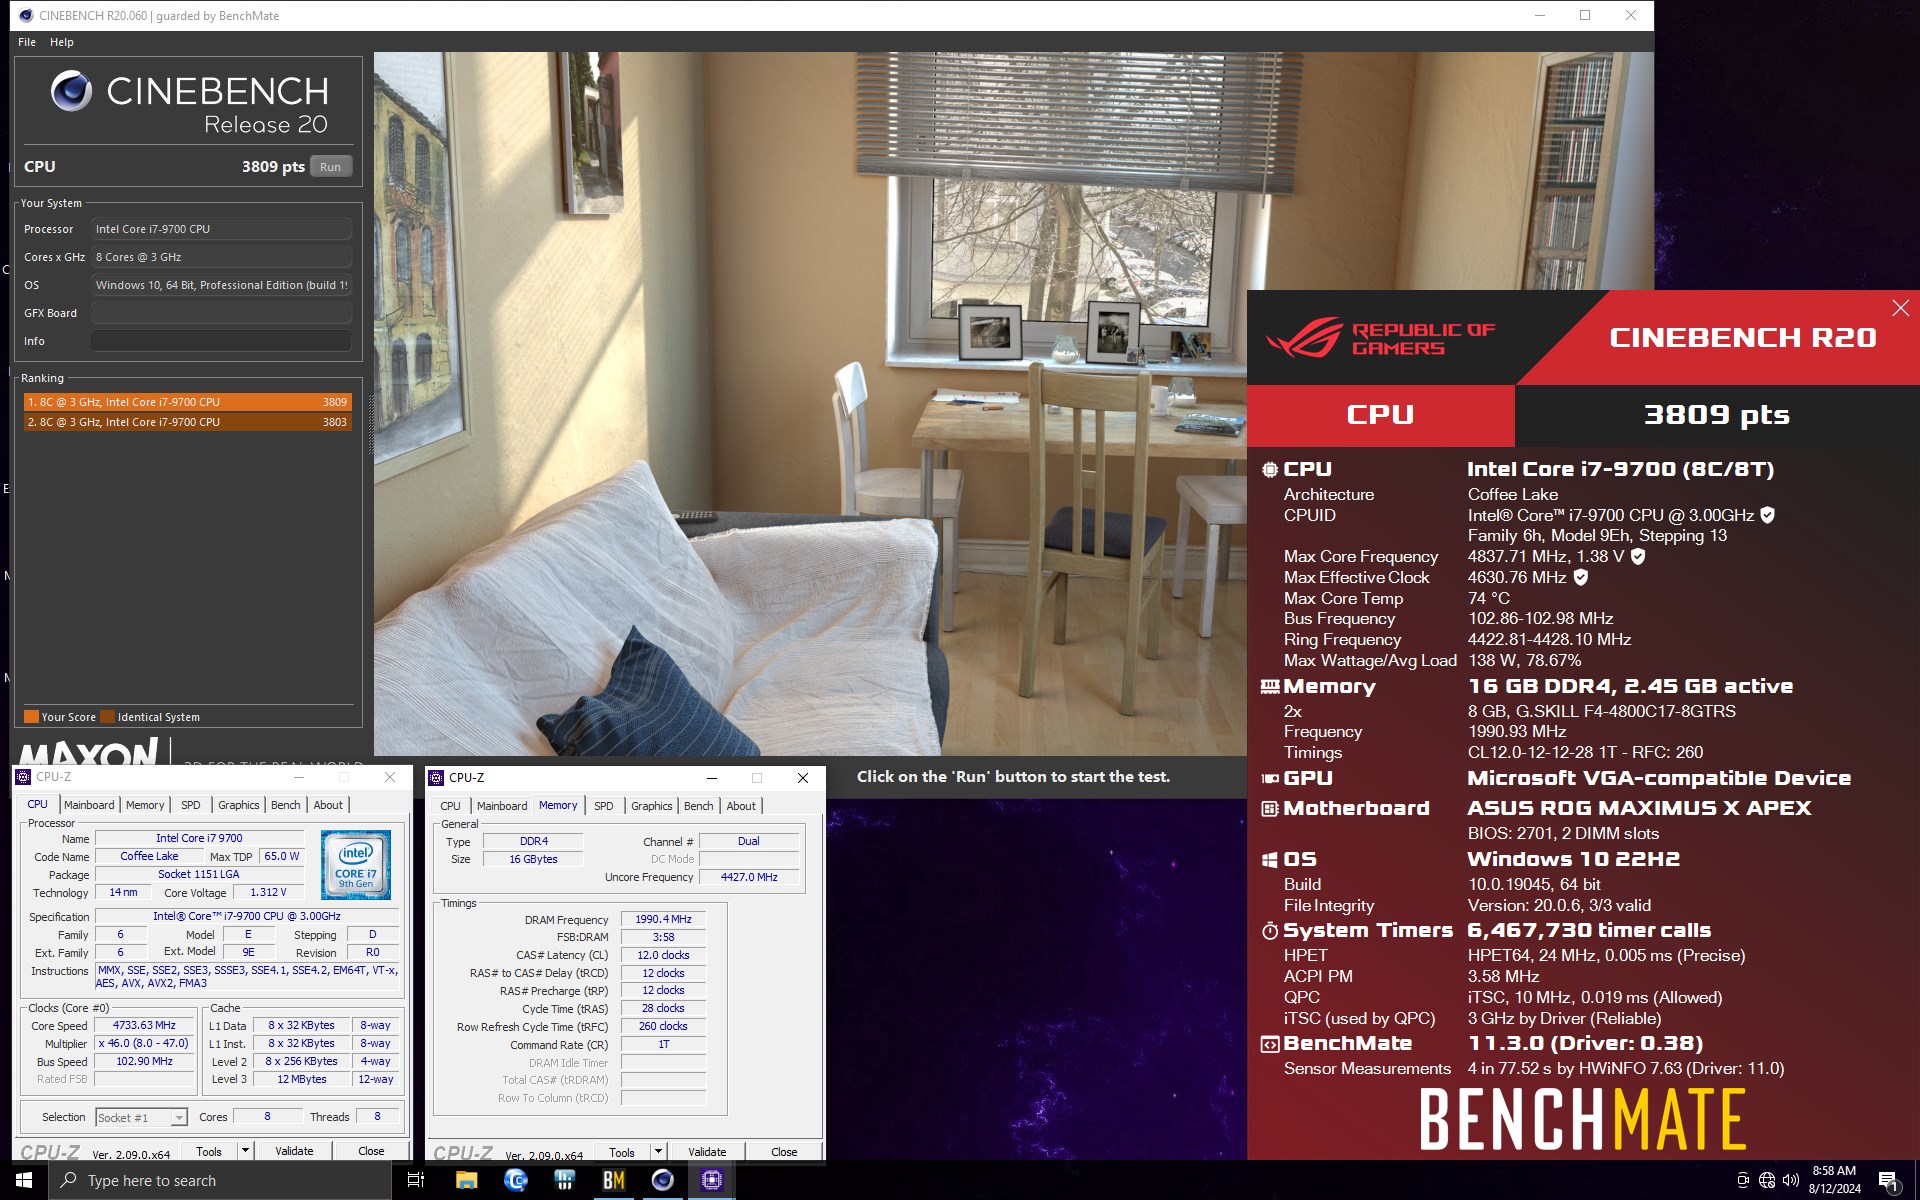Click the Meet Now icon in the system tray
The height and width of the screenshot is (1200, 1920).
pyautogui.click(x=1743, y=1180)
